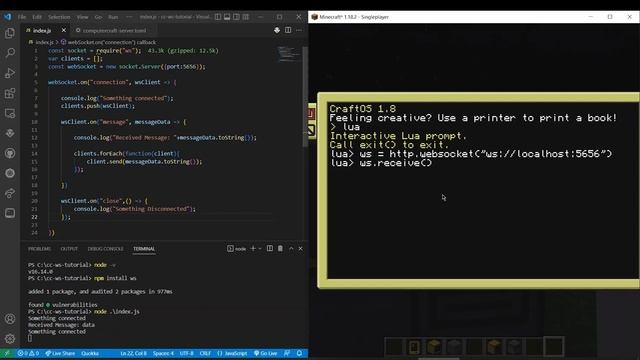This screenshot has height=360, width=640.
Task: Click the remote window status indicator
Action: (x=7, y=353)
